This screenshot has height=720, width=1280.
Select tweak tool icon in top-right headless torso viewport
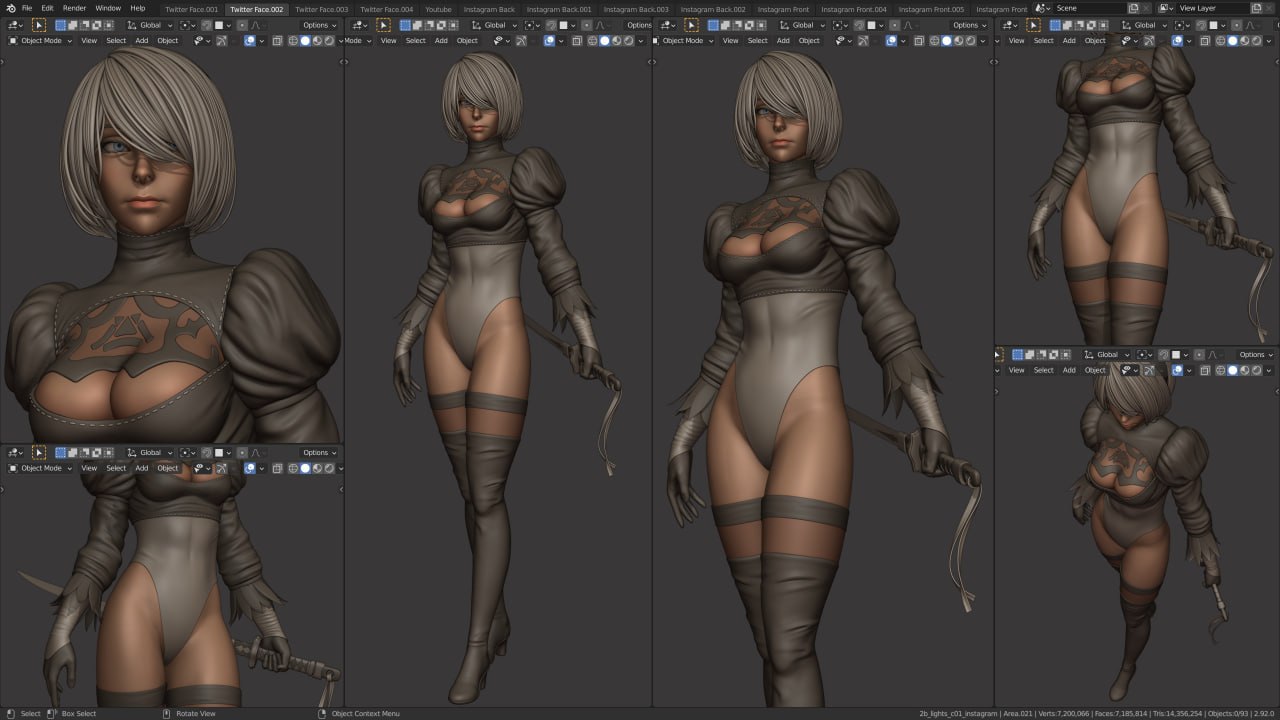click(x=1033, y=25)
